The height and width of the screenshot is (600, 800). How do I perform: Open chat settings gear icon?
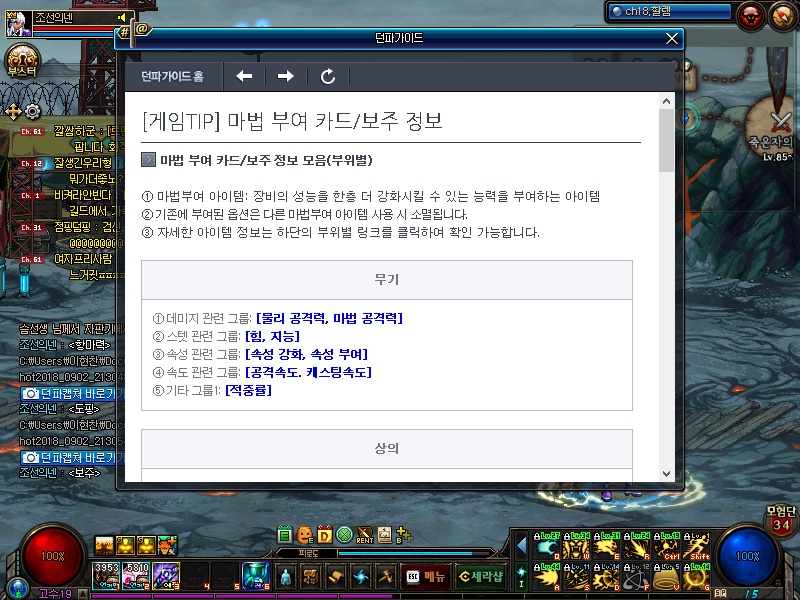32,111
